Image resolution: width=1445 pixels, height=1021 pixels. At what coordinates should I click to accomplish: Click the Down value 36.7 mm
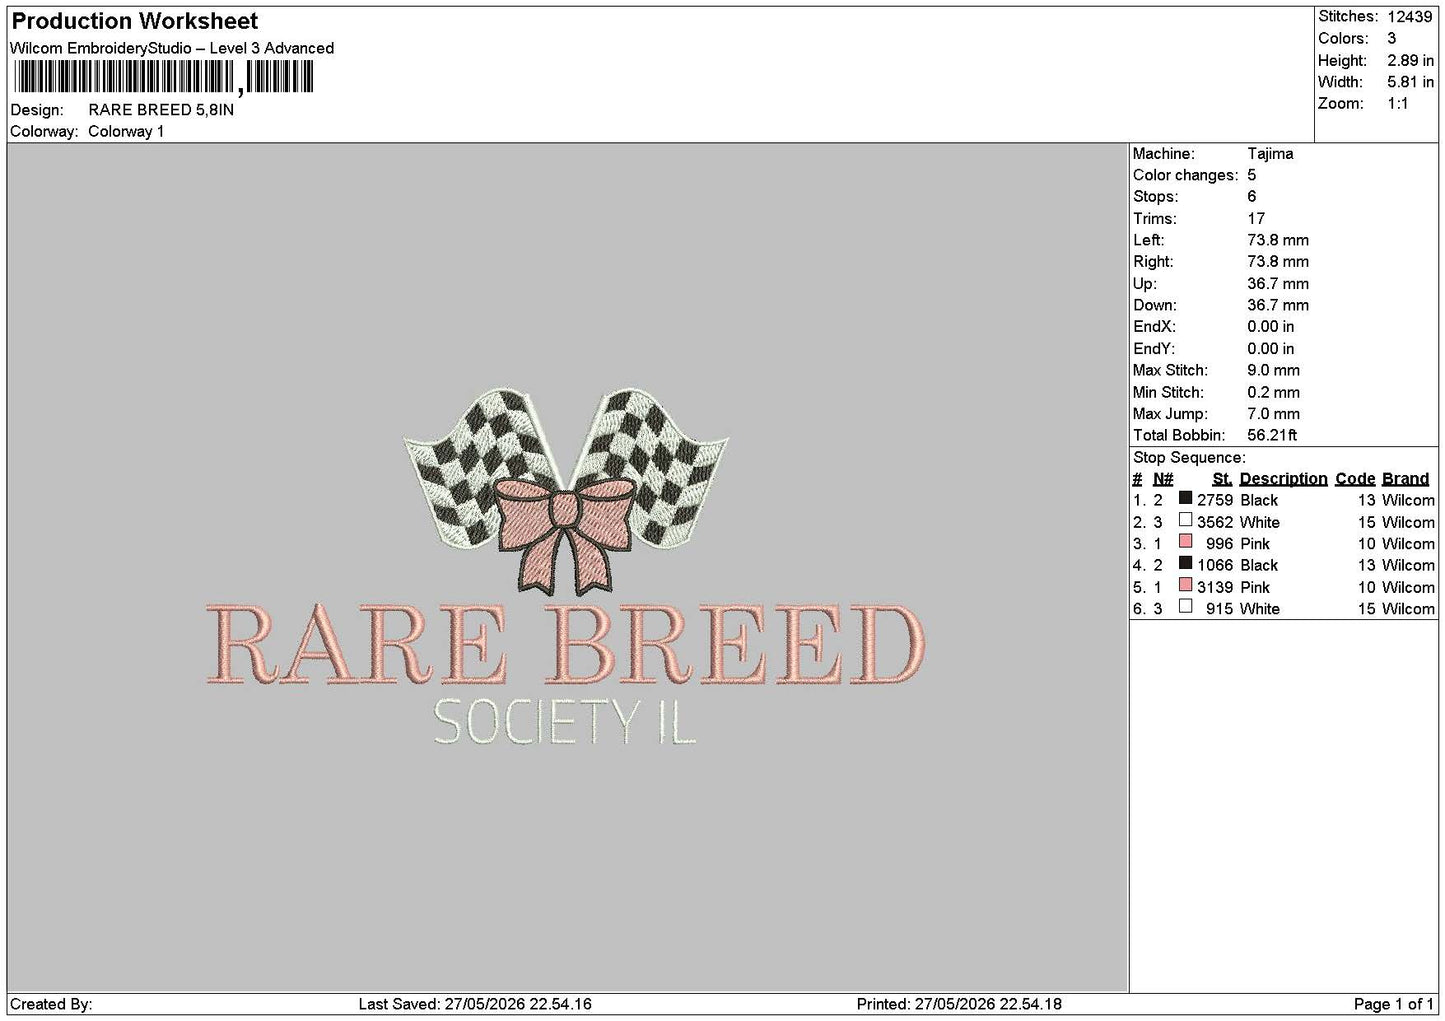pos(1278,305)
